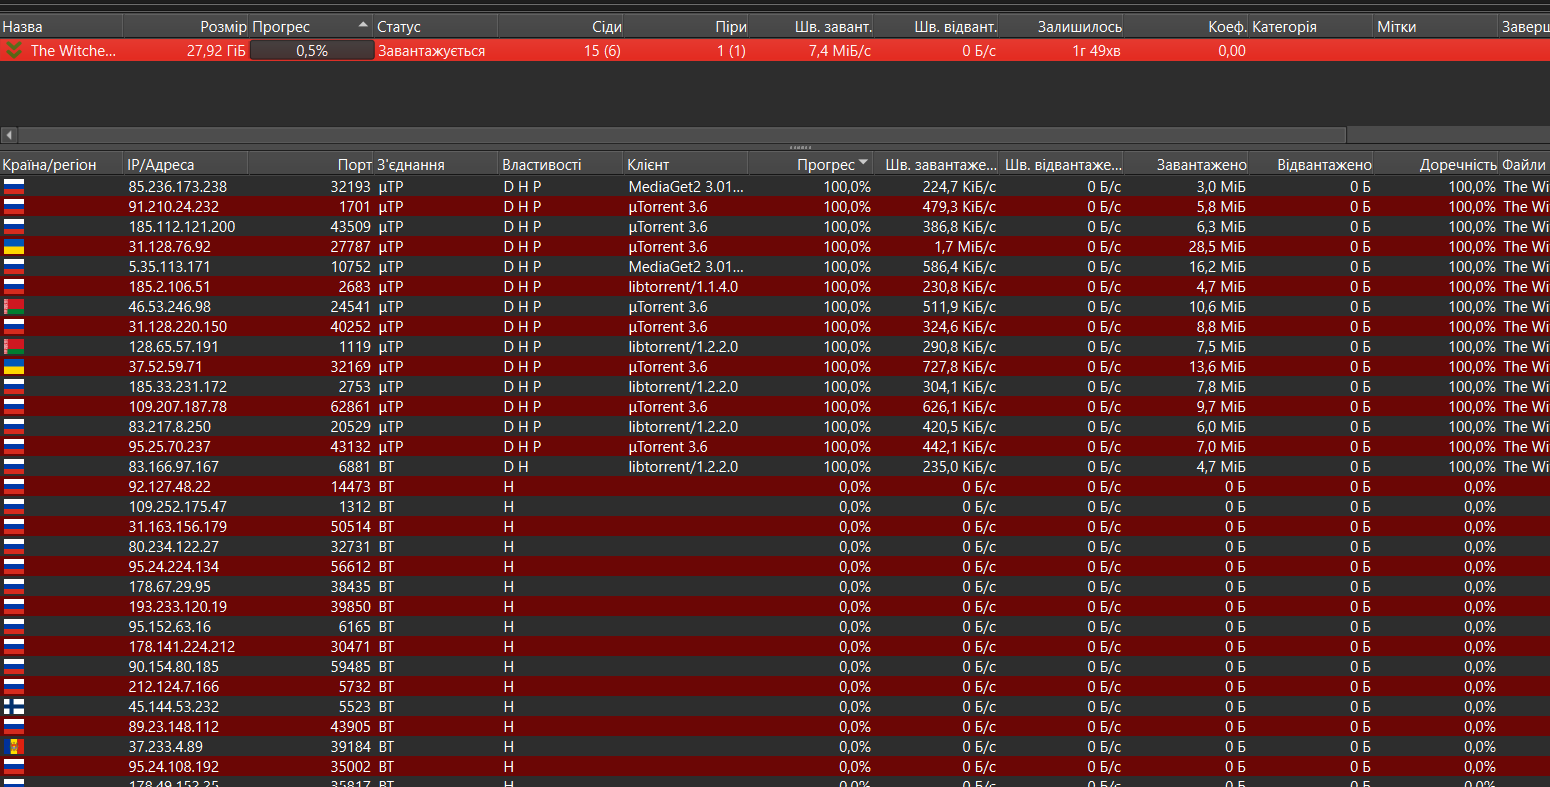
Task: Click the flag icon for peer 95.24.224.134
Action: click(14, 566)
